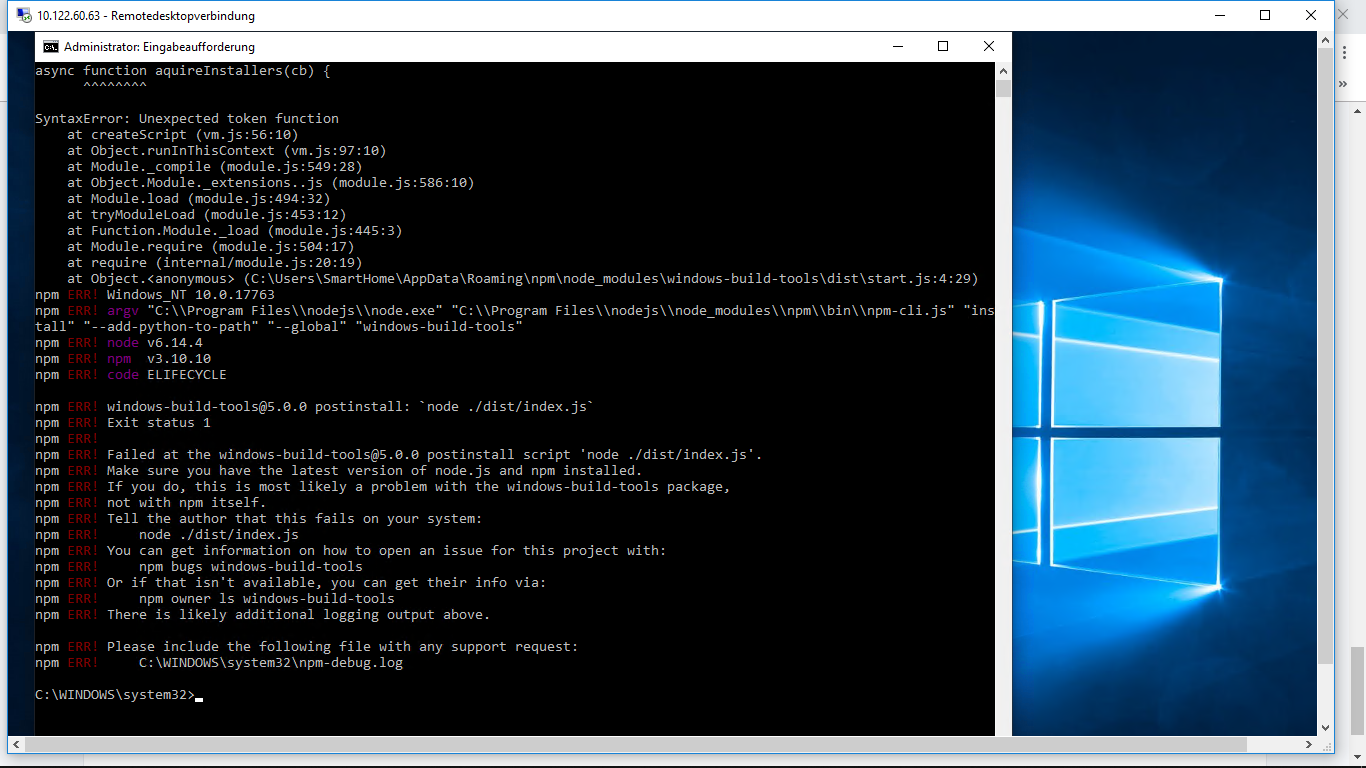The height and width of the screenshot is (768, 1366).
Task: Click the remote desktop vertical scrollbar down arrow
Action: point(1326,728)
